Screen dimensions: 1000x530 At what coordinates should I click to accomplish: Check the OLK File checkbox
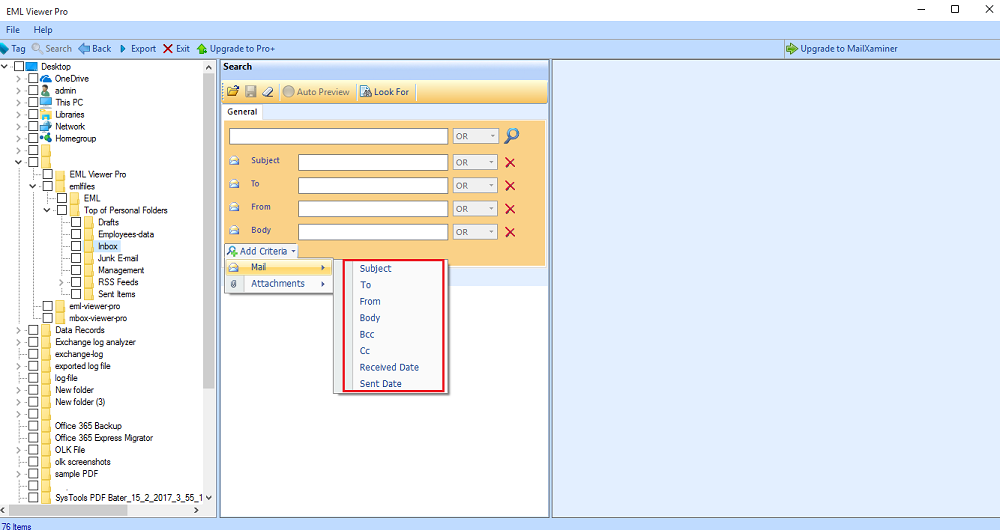coord(33,450)
